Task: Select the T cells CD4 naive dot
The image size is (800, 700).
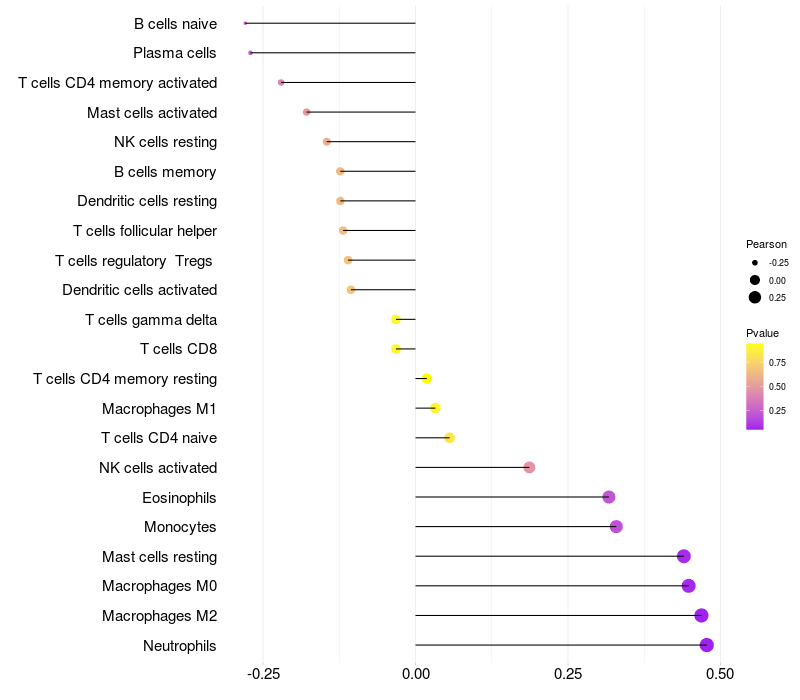Action: [x=449, y=438]
